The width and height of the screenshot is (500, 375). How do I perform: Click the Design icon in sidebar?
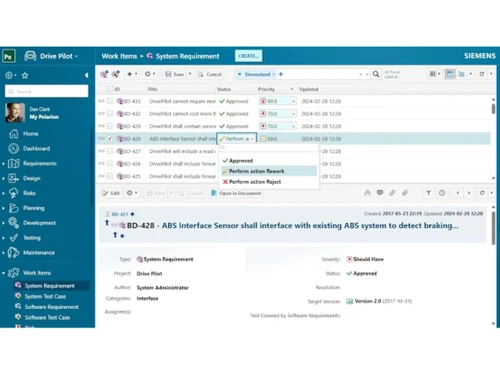point(14,178)
